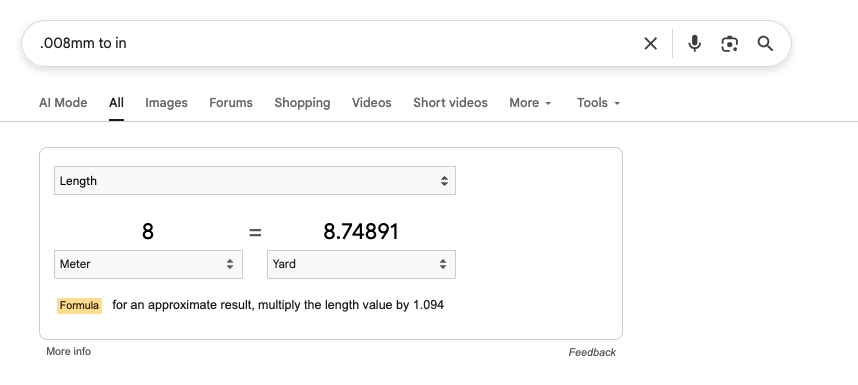Edit the result value 8.74891
The width and height of the screenshot is (858, 385).
[x=361, y=232]
